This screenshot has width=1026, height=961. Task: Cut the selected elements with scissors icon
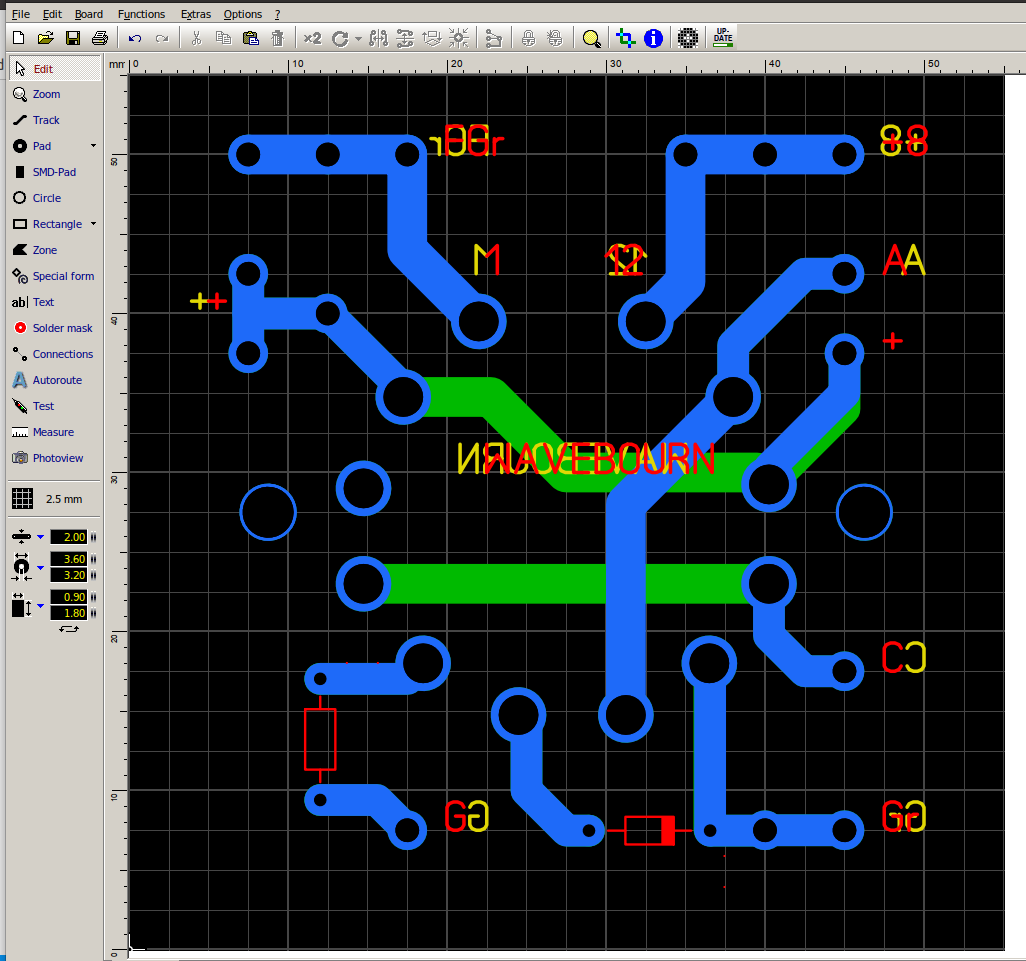click(196, 38)
